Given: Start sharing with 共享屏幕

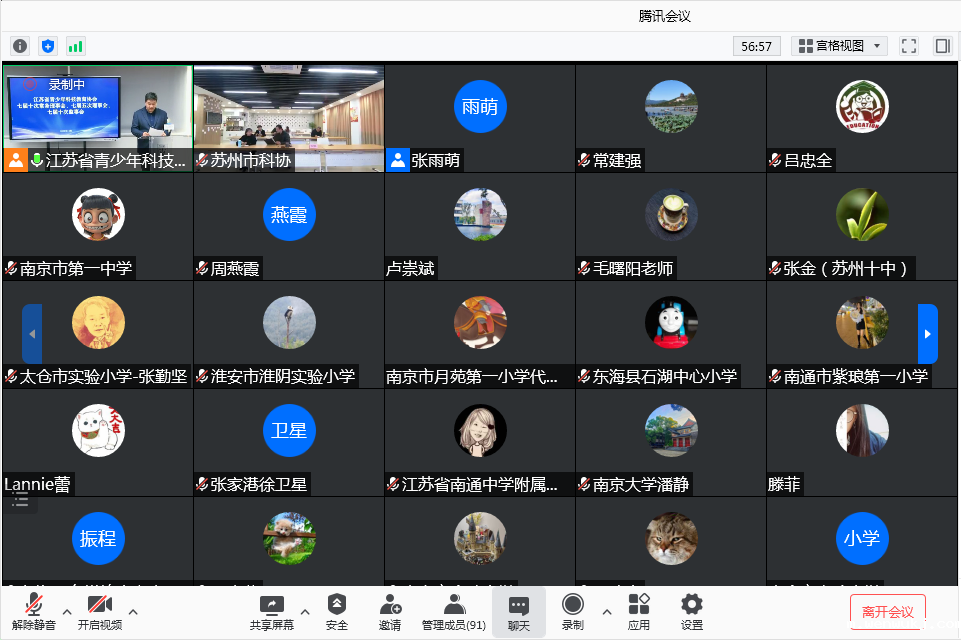Looking at the screenshot, I should 270,610.
